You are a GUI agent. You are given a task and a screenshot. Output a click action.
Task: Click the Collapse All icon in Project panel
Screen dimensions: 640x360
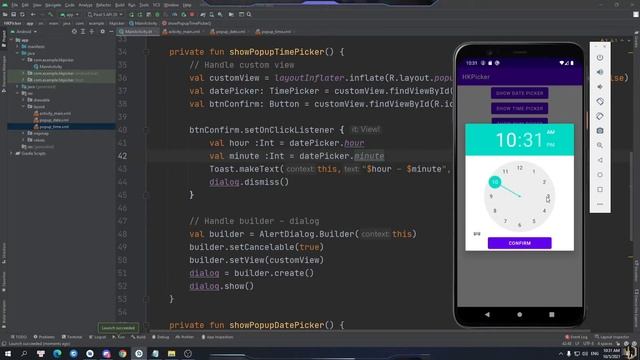[92, 31]
